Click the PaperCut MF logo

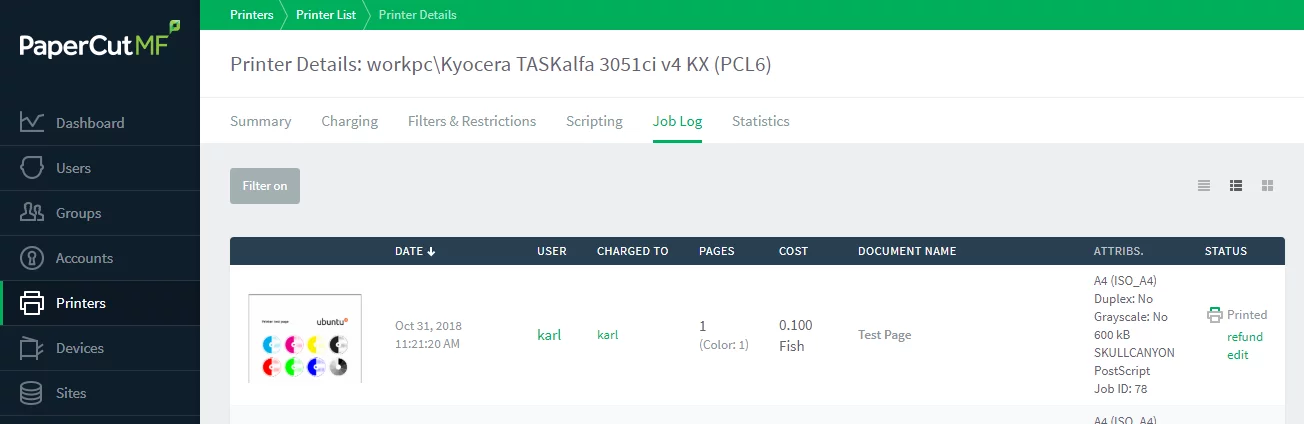point(100,40)
